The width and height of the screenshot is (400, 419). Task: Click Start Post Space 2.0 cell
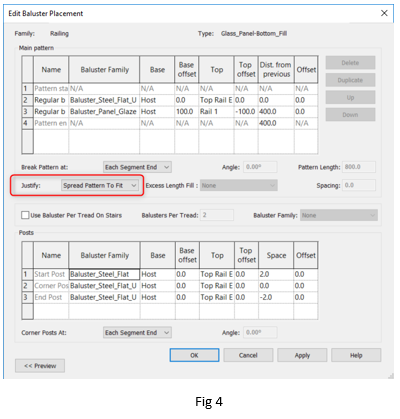point(276,274)
